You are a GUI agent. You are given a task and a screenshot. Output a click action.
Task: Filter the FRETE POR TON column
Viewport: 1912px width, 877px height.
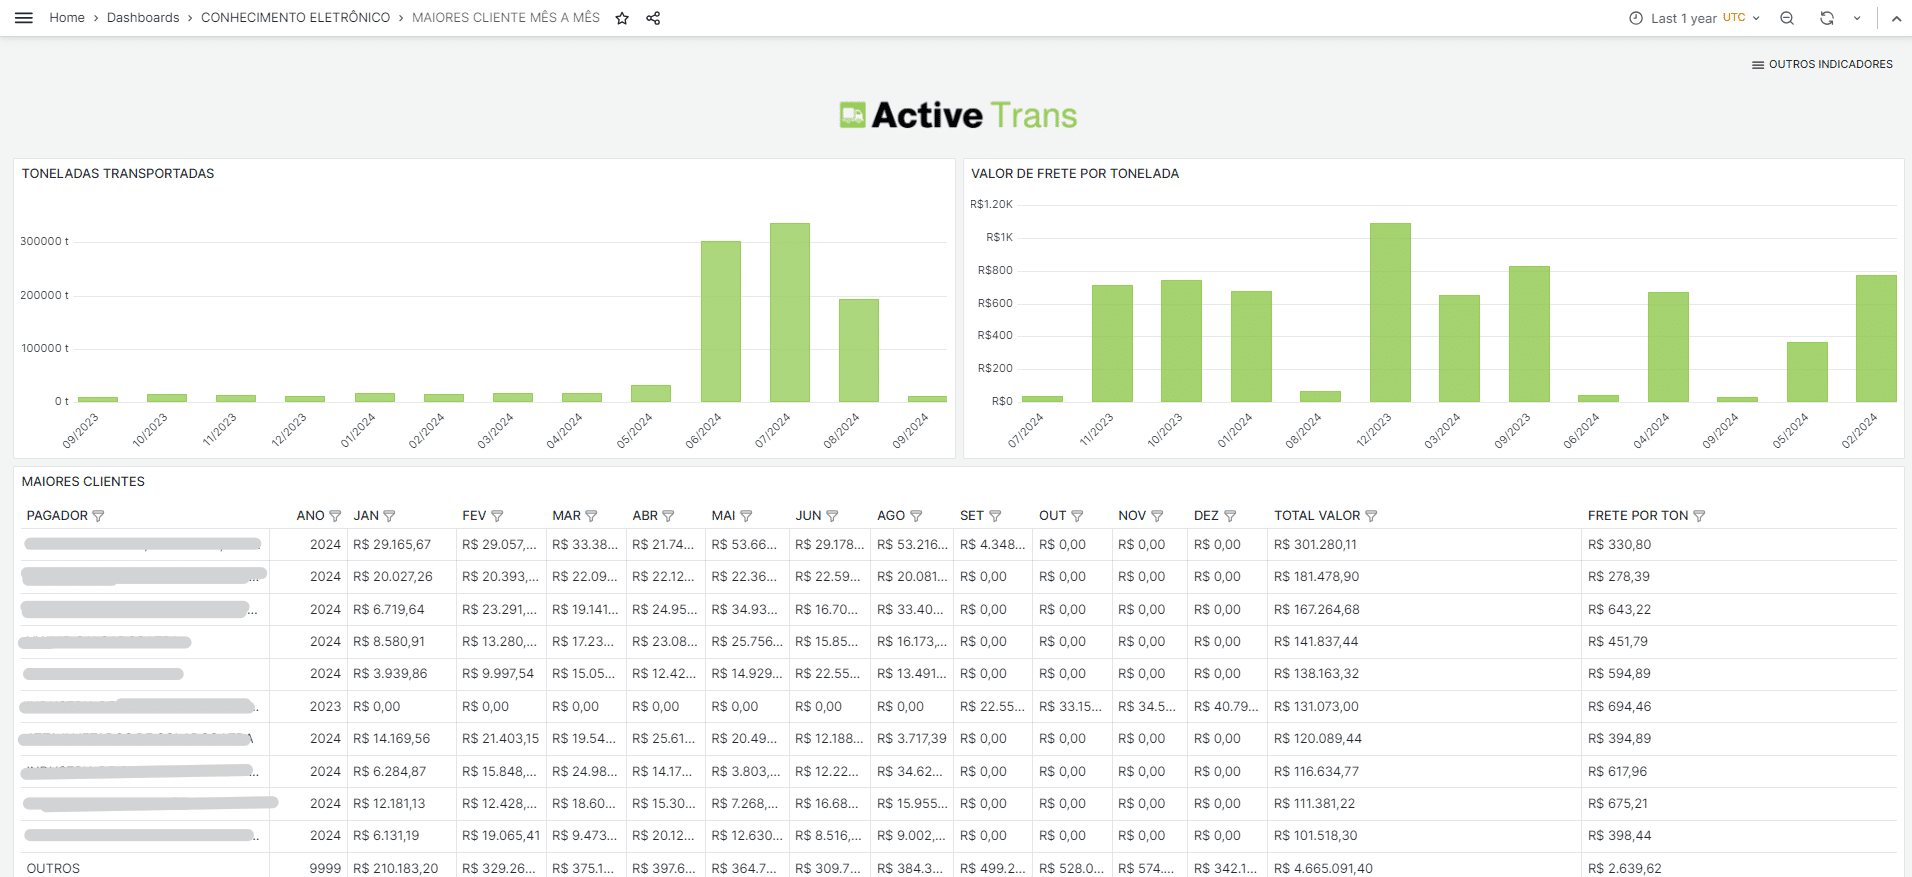coord(1699,516)
